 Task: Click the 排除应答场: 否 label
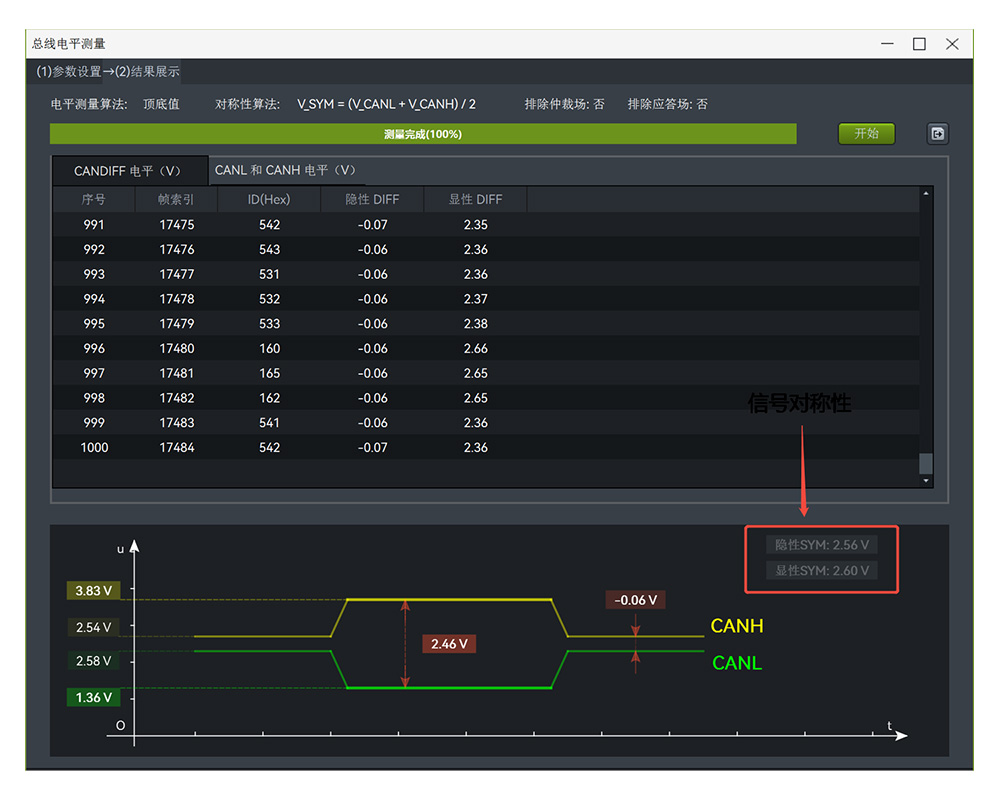click(667, 104)
